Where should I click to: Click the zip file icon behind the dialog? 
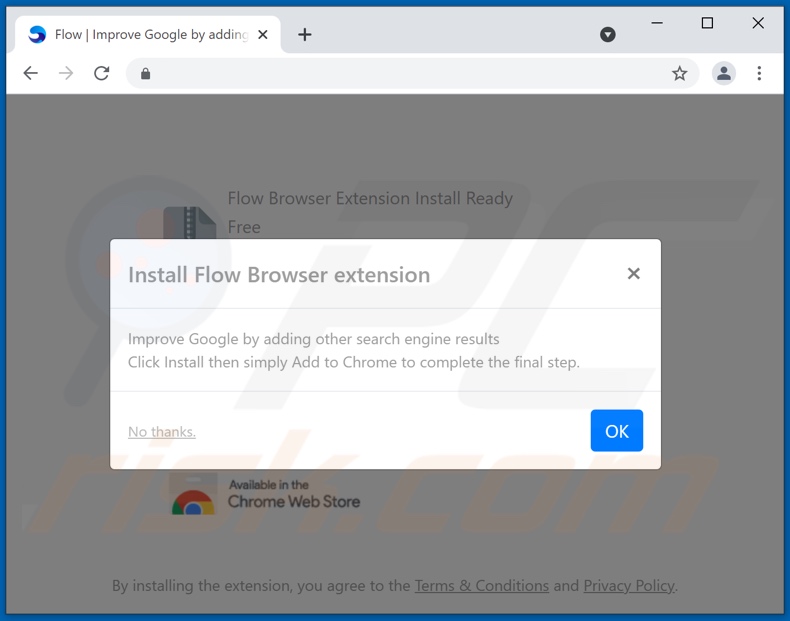(189, 222)
